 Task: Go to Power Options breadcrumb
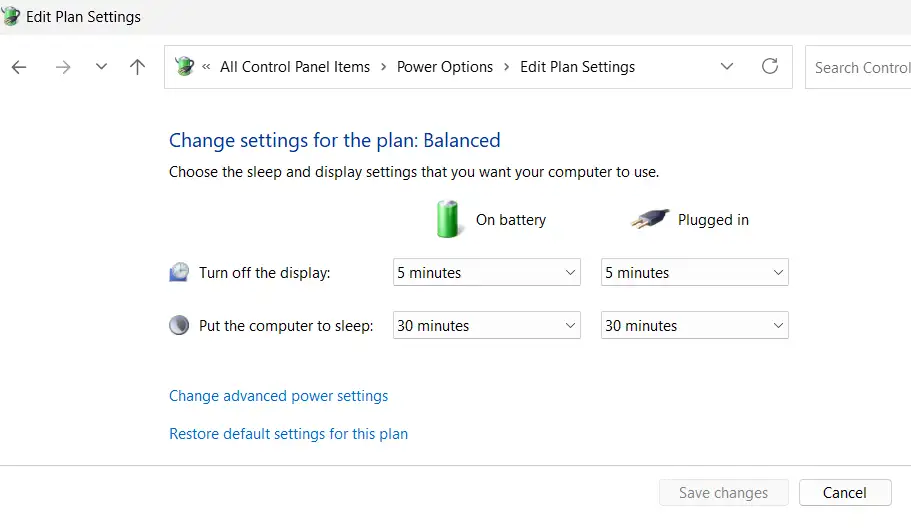pyautogui.click(x=445, y=67)
